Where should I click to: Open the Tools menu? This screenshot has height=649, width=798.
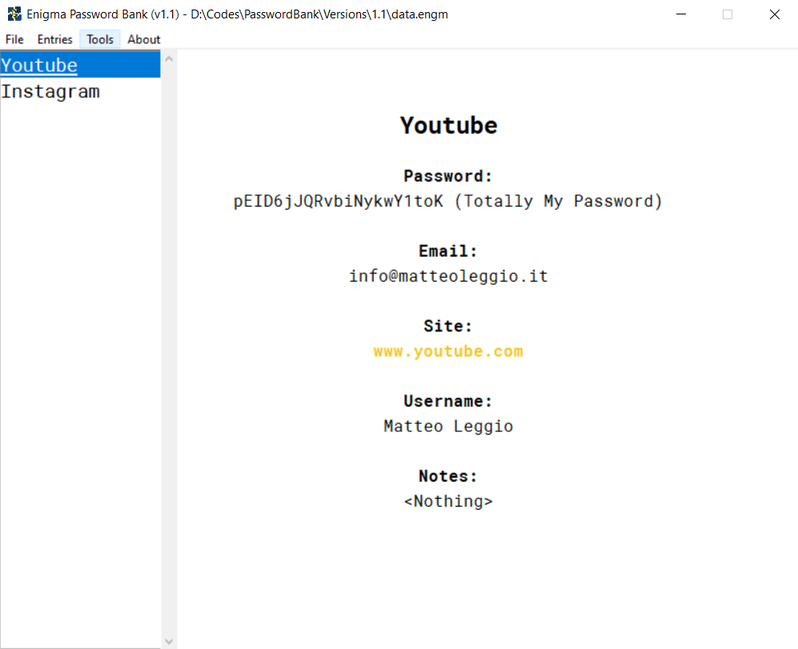[x=100, y=39]
